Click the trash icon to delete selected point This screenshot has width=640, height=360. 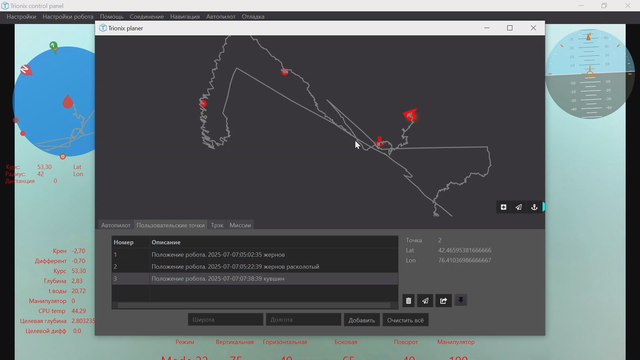(x=408, y=301)
